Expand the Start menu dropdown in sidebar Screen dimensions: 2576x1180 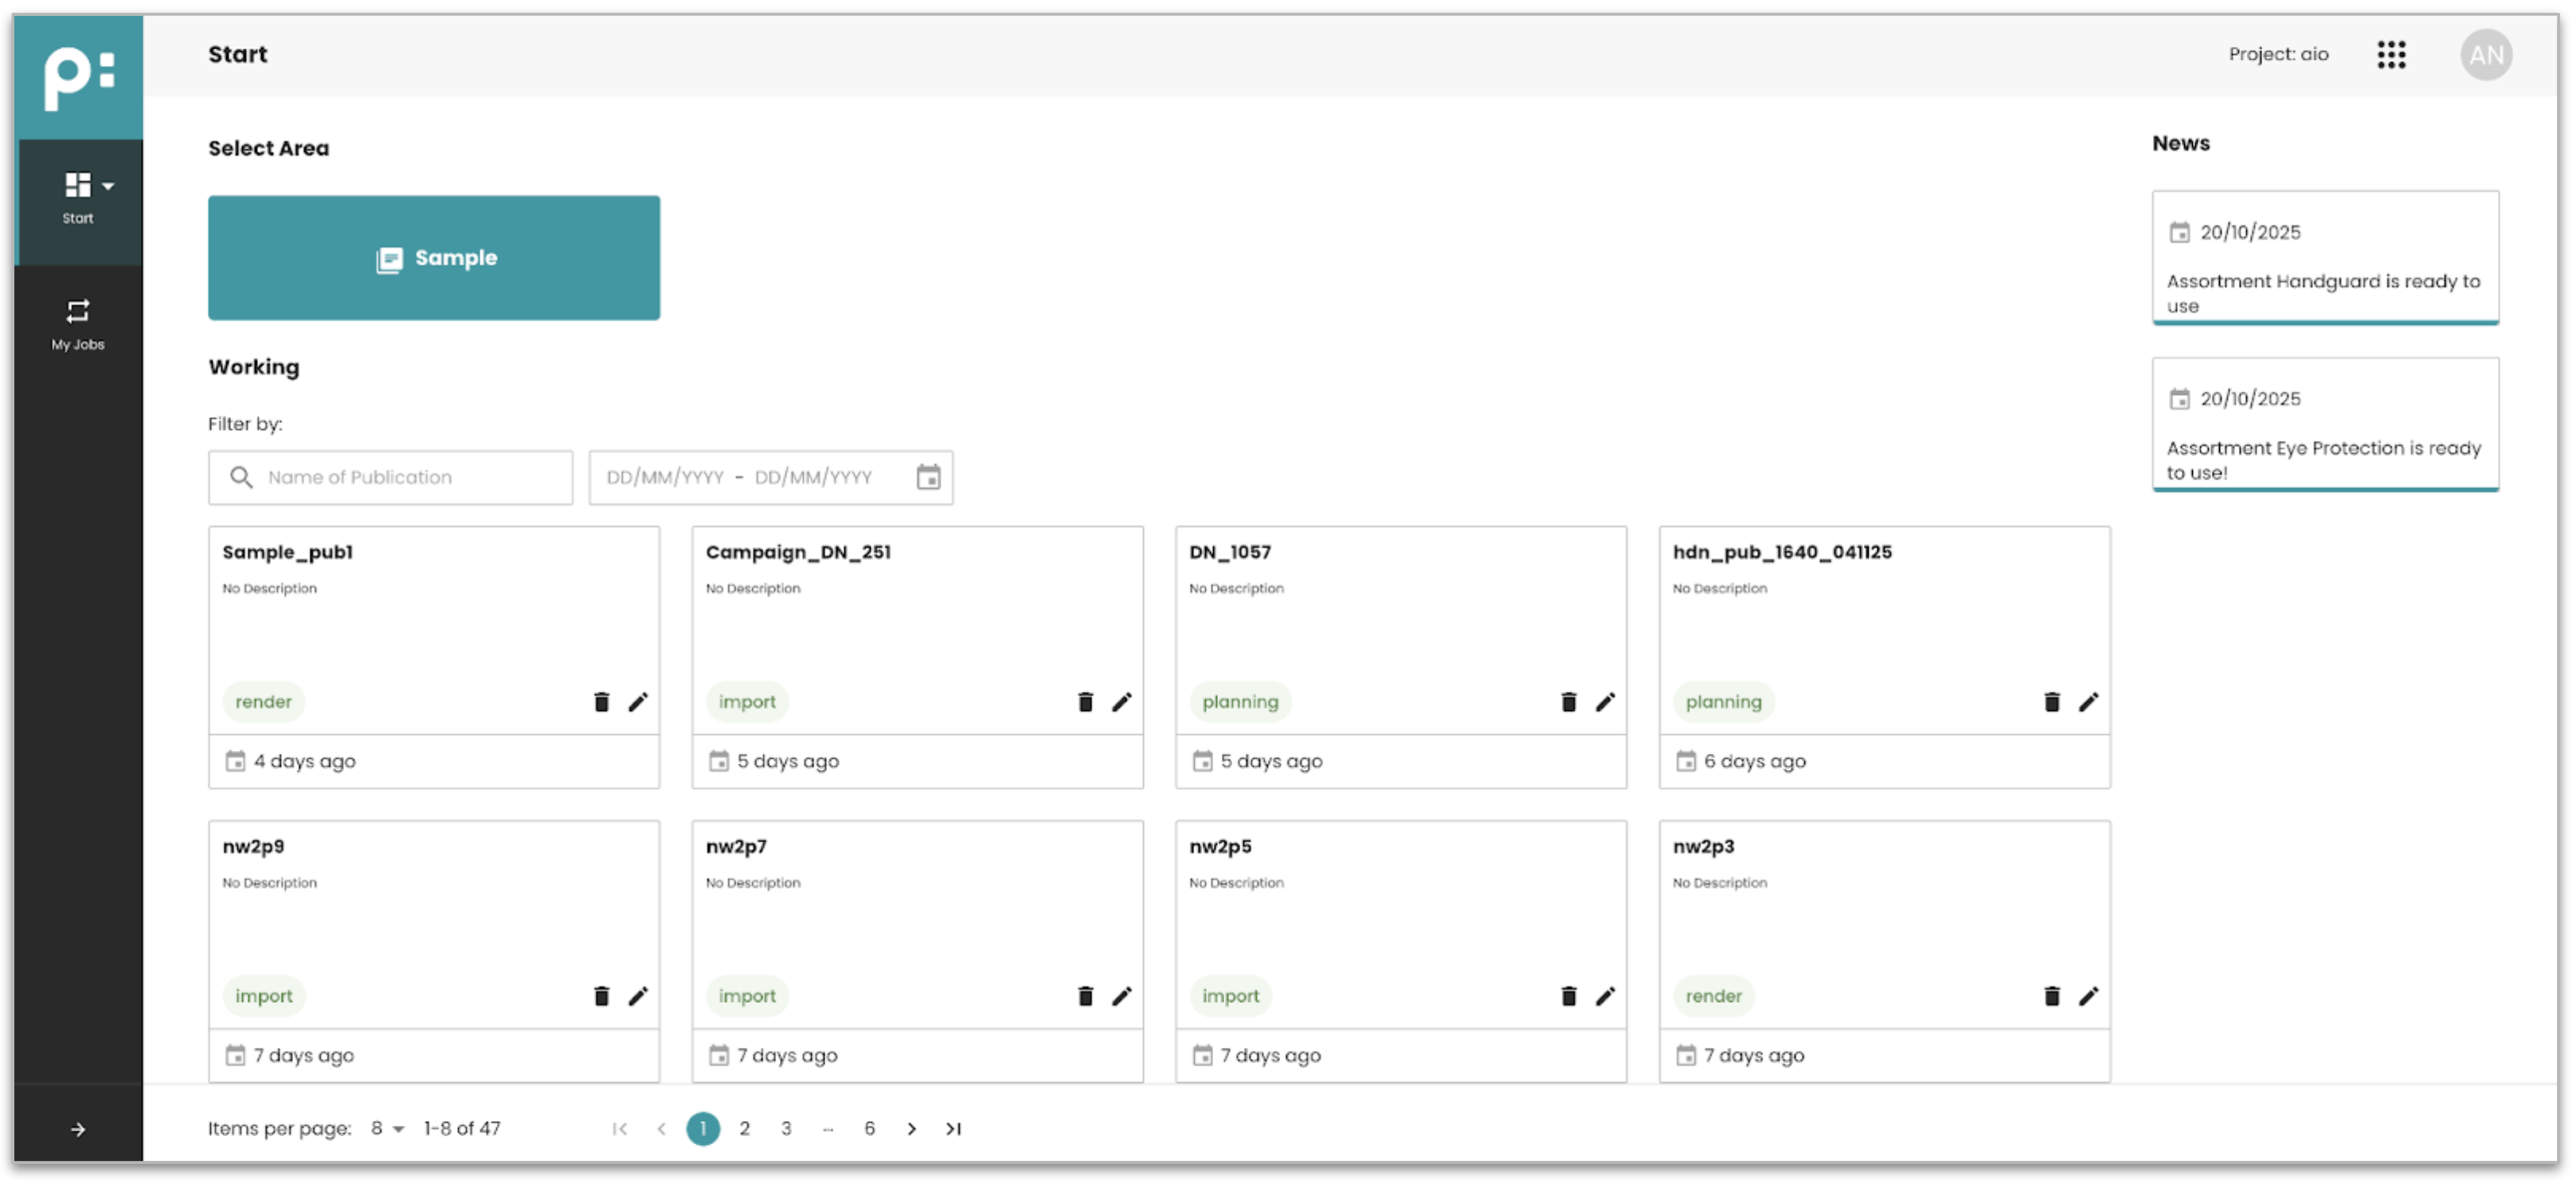pos(108,186)
